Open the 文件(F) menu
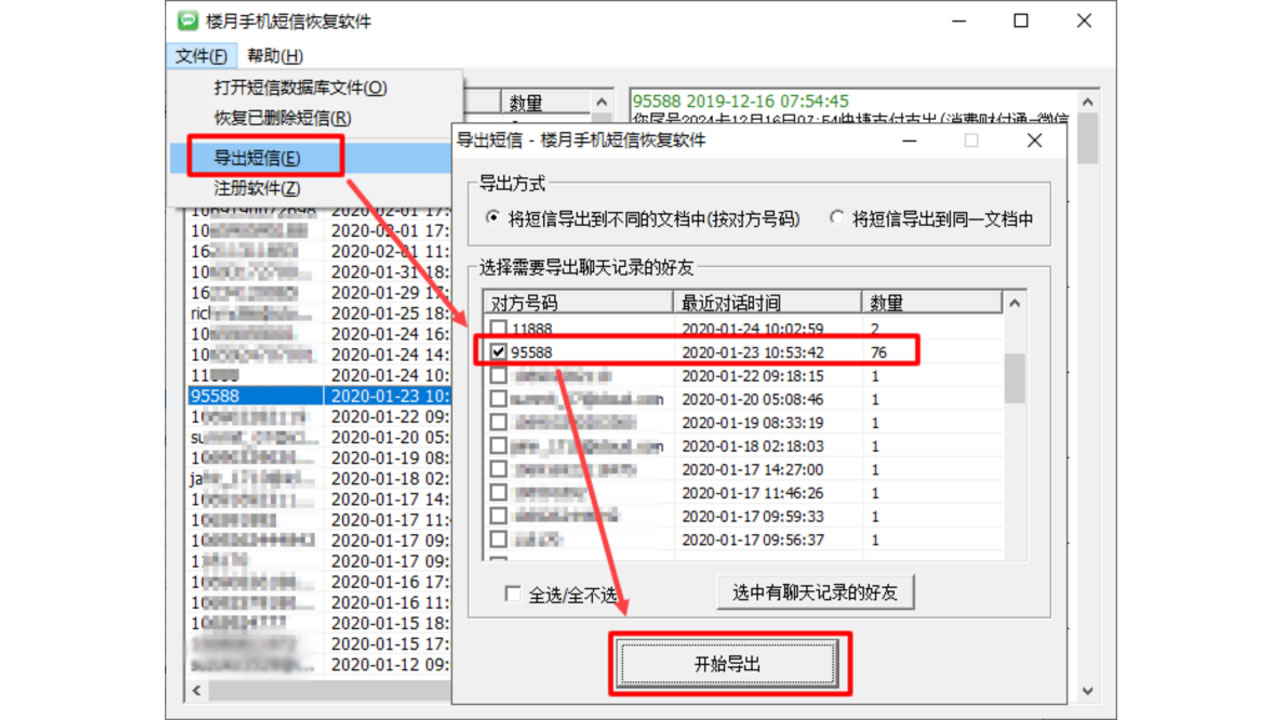This screenshot has height=720, width=1280. click(199, 56)
